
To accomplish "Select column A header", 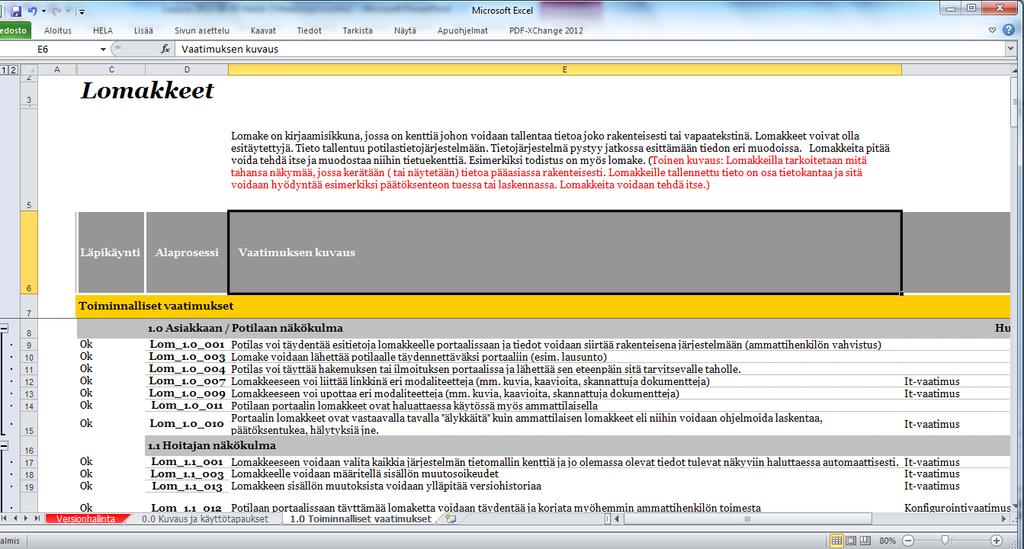I will [x=57, y=69].
